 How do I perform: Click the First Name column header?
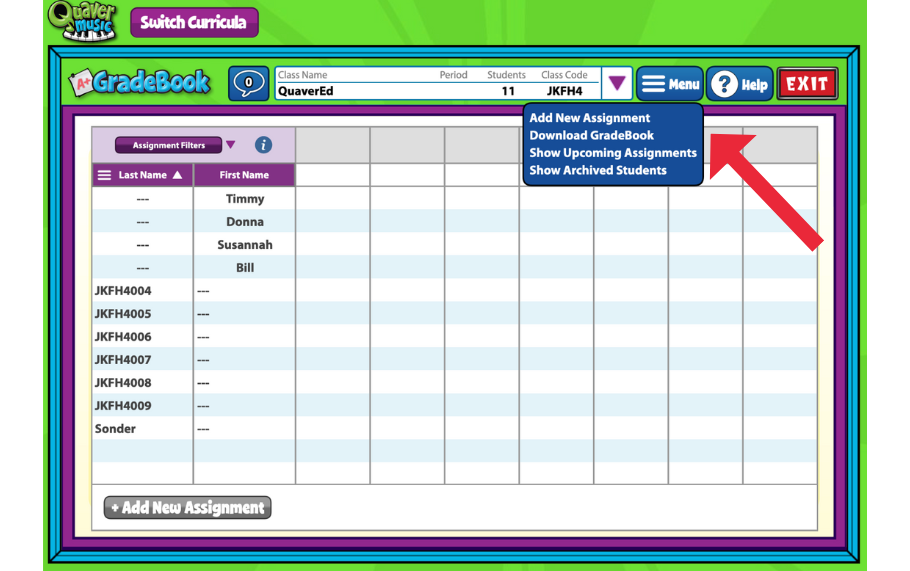pyautogui.click(x=244, y=175)
